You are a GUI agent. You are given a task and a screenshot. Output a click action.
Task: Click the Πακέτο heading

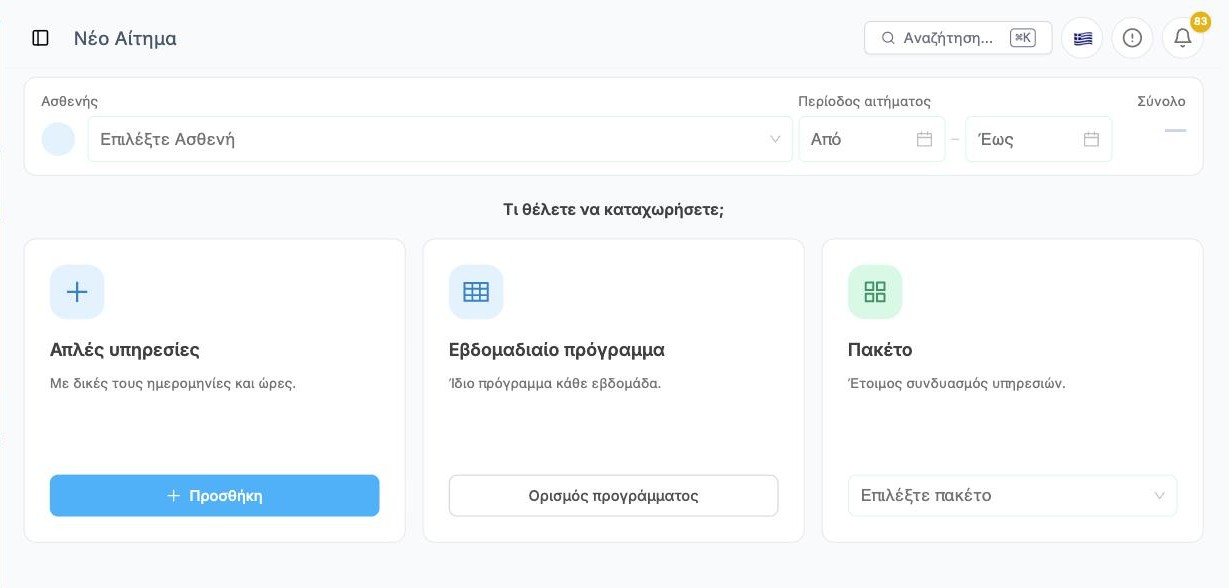click(x=880, y=350)
